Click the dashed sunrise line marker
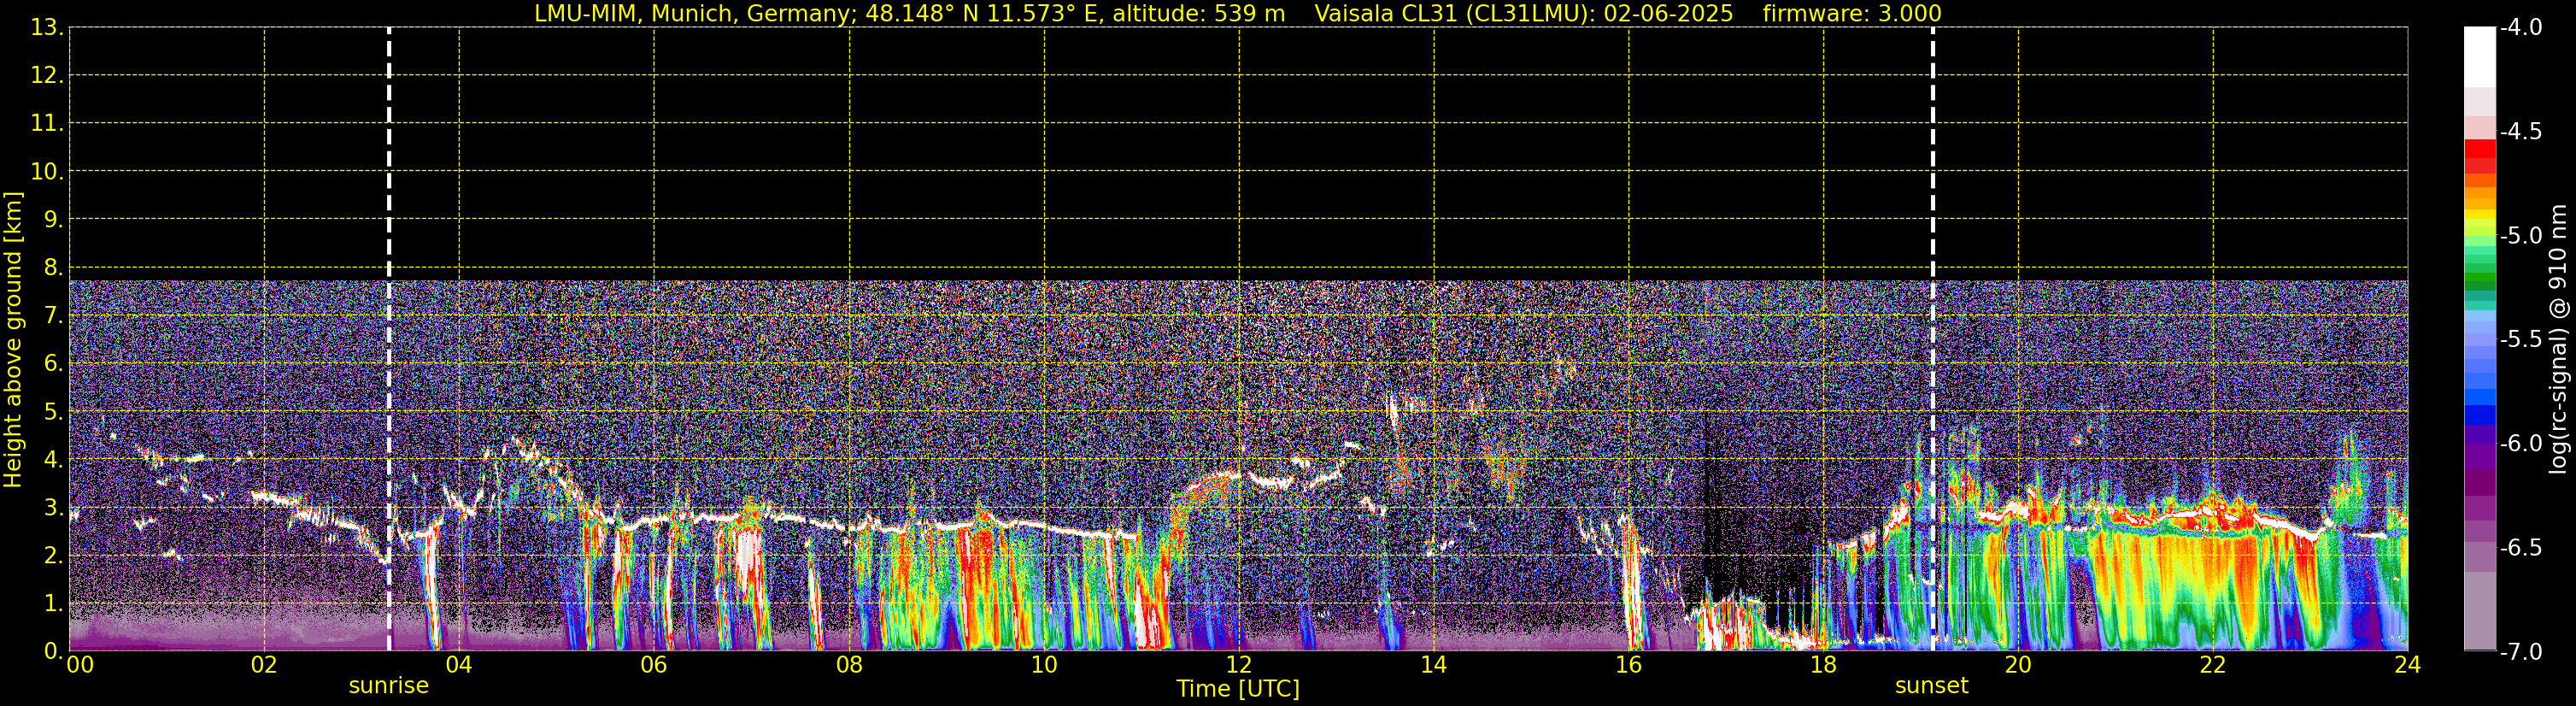This screenshot has width=2576, height=706. [x=389, y=339]
